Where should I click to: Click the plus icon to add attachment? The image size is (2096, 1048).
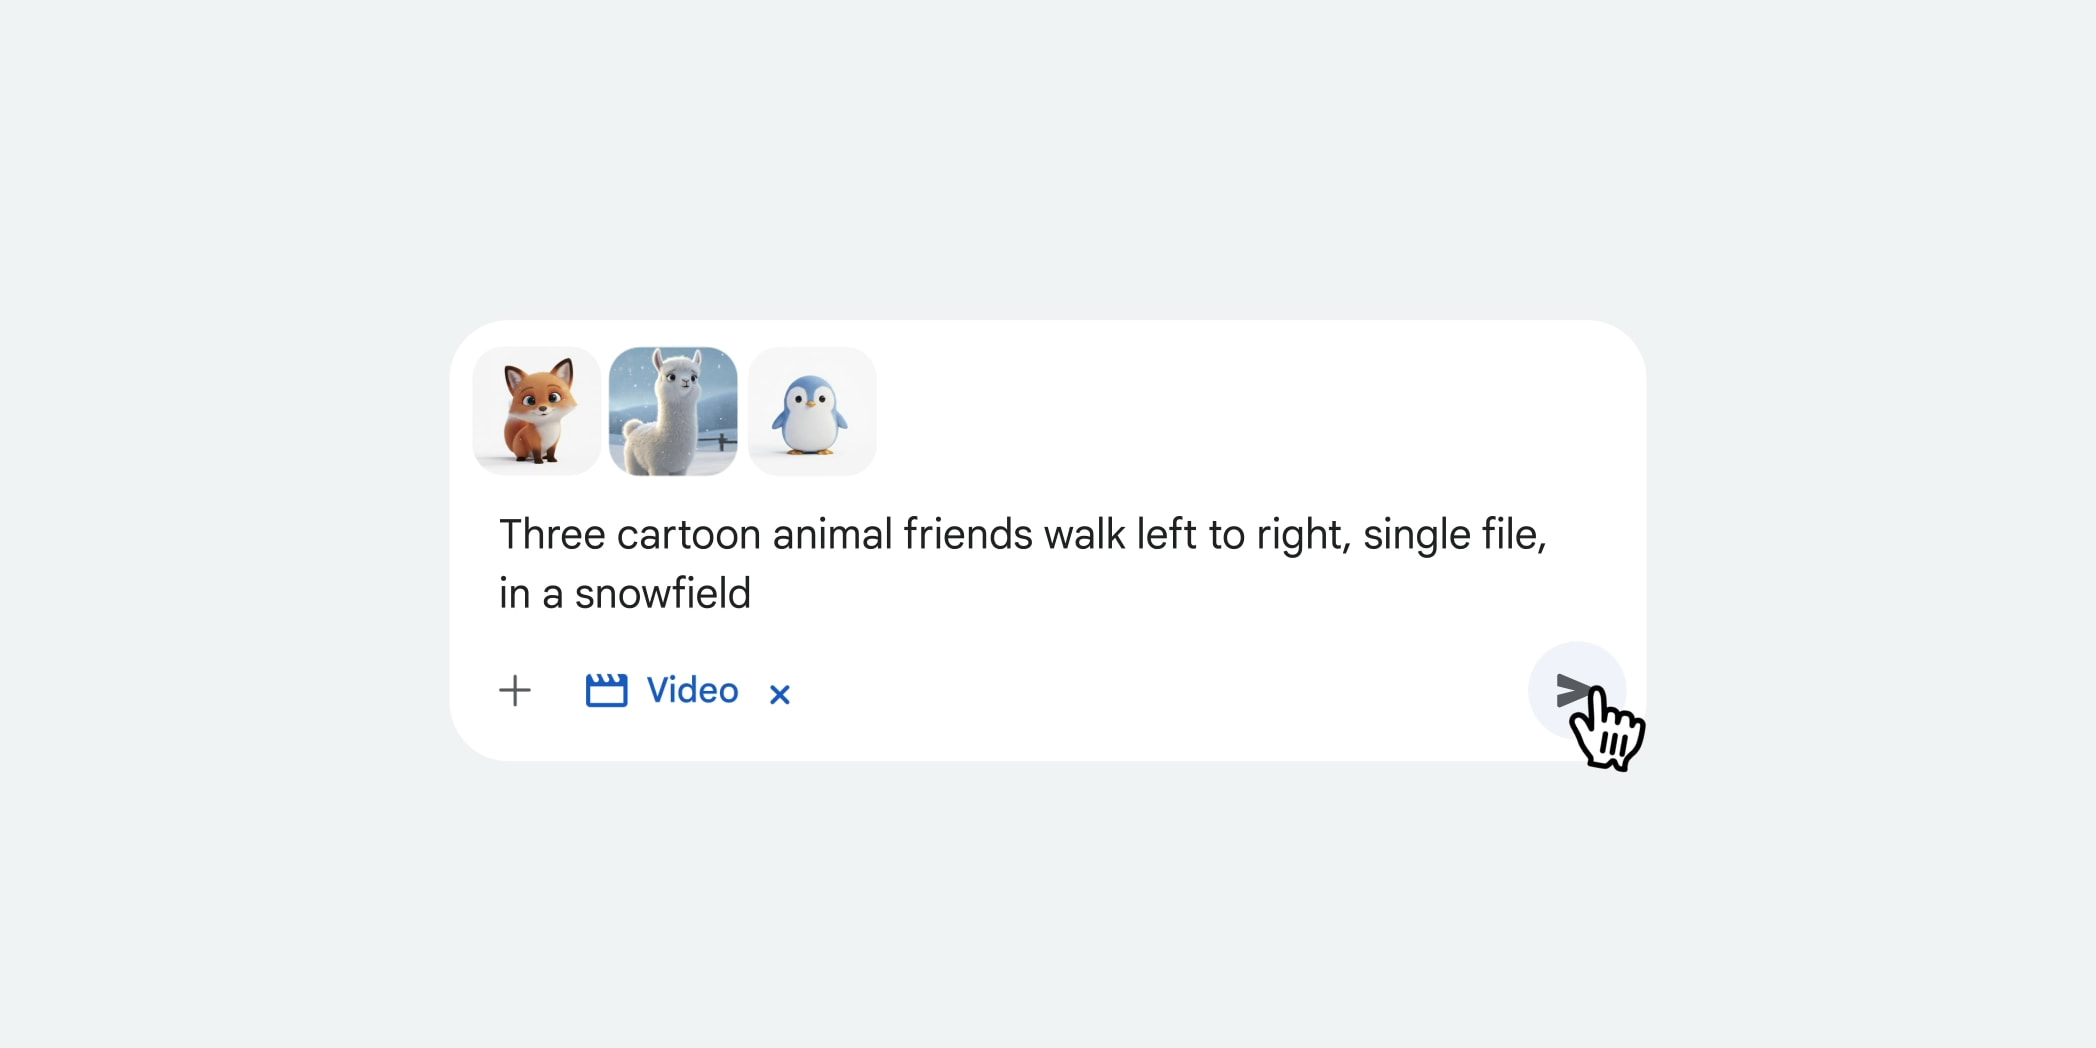click(x=515, y=690)
